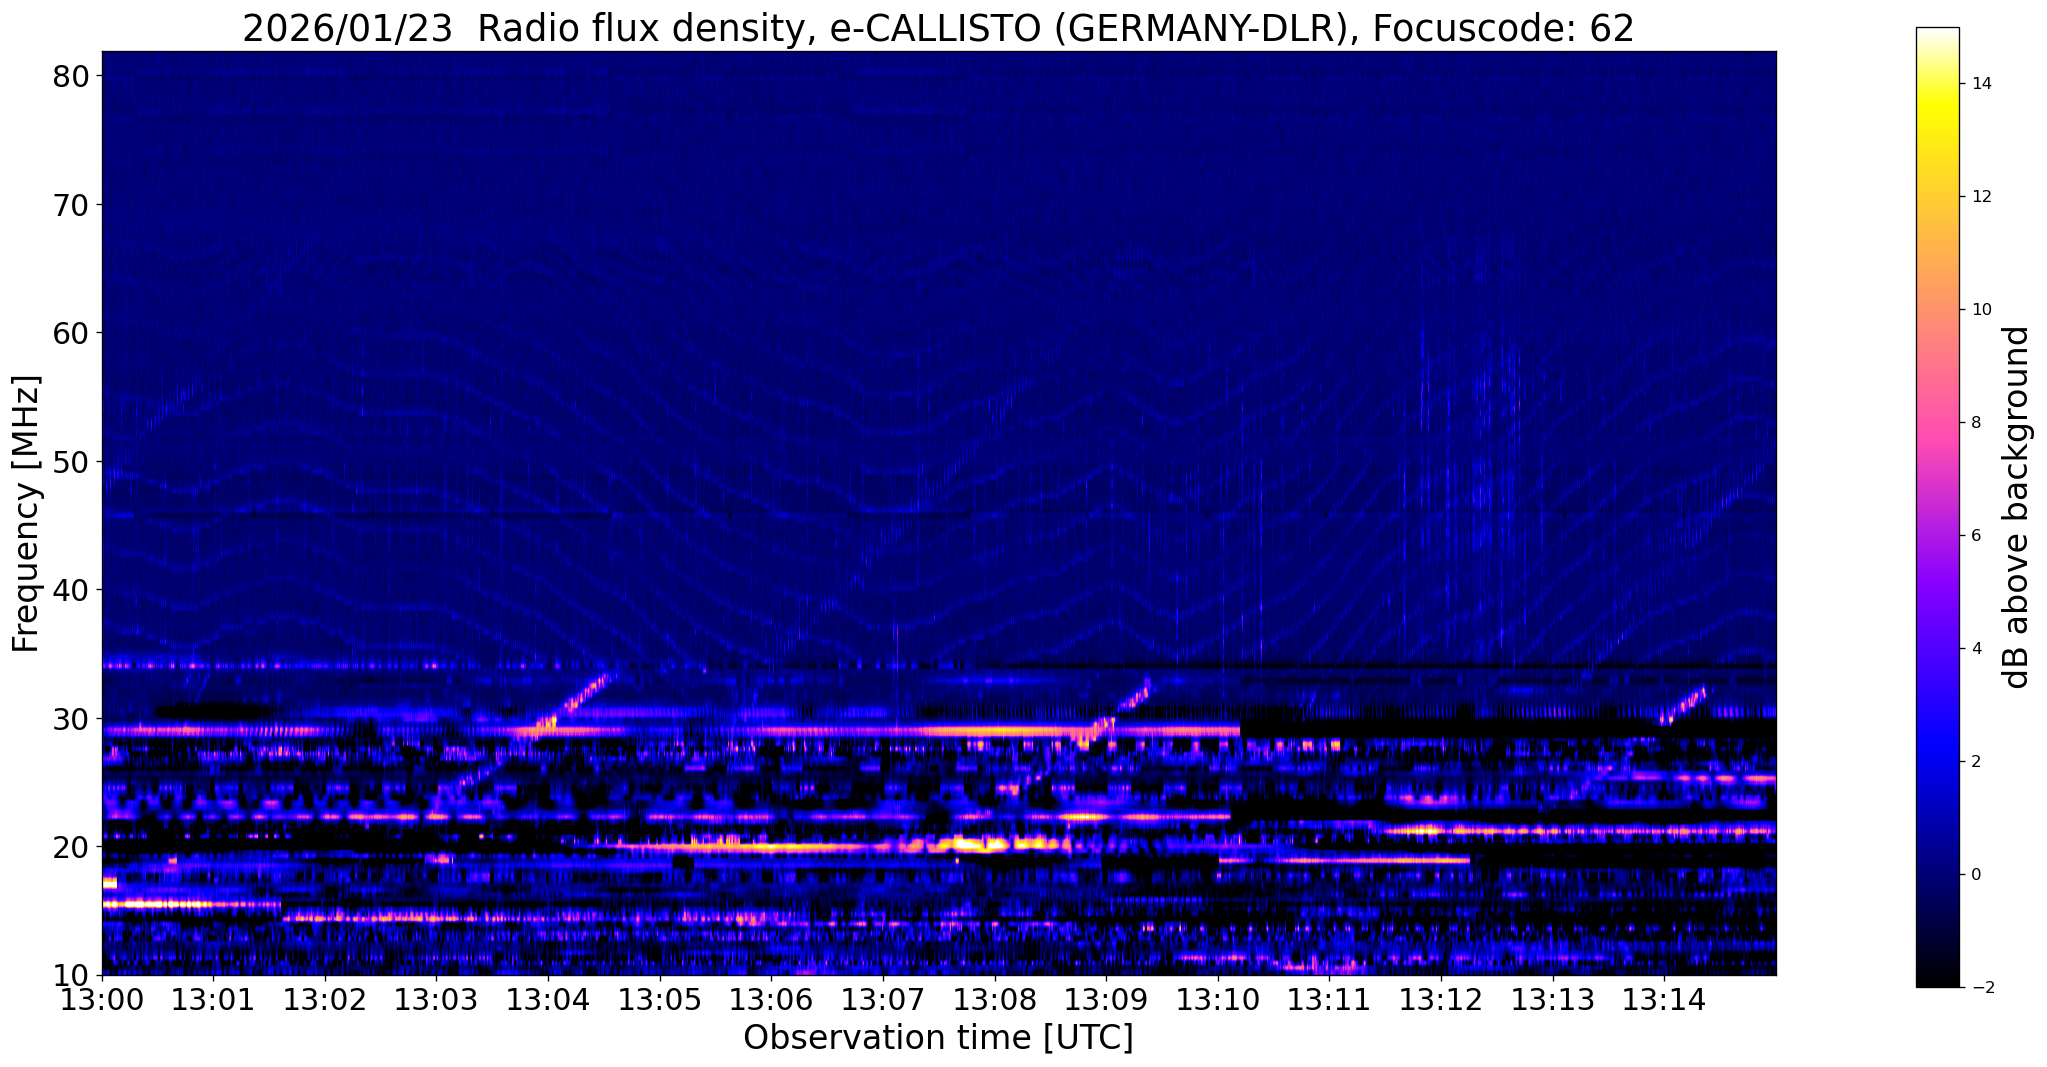Click the bright 20 MHz emission band near 13:08
This screenshot has width=2047, height=1067.
tap(990, 845)
